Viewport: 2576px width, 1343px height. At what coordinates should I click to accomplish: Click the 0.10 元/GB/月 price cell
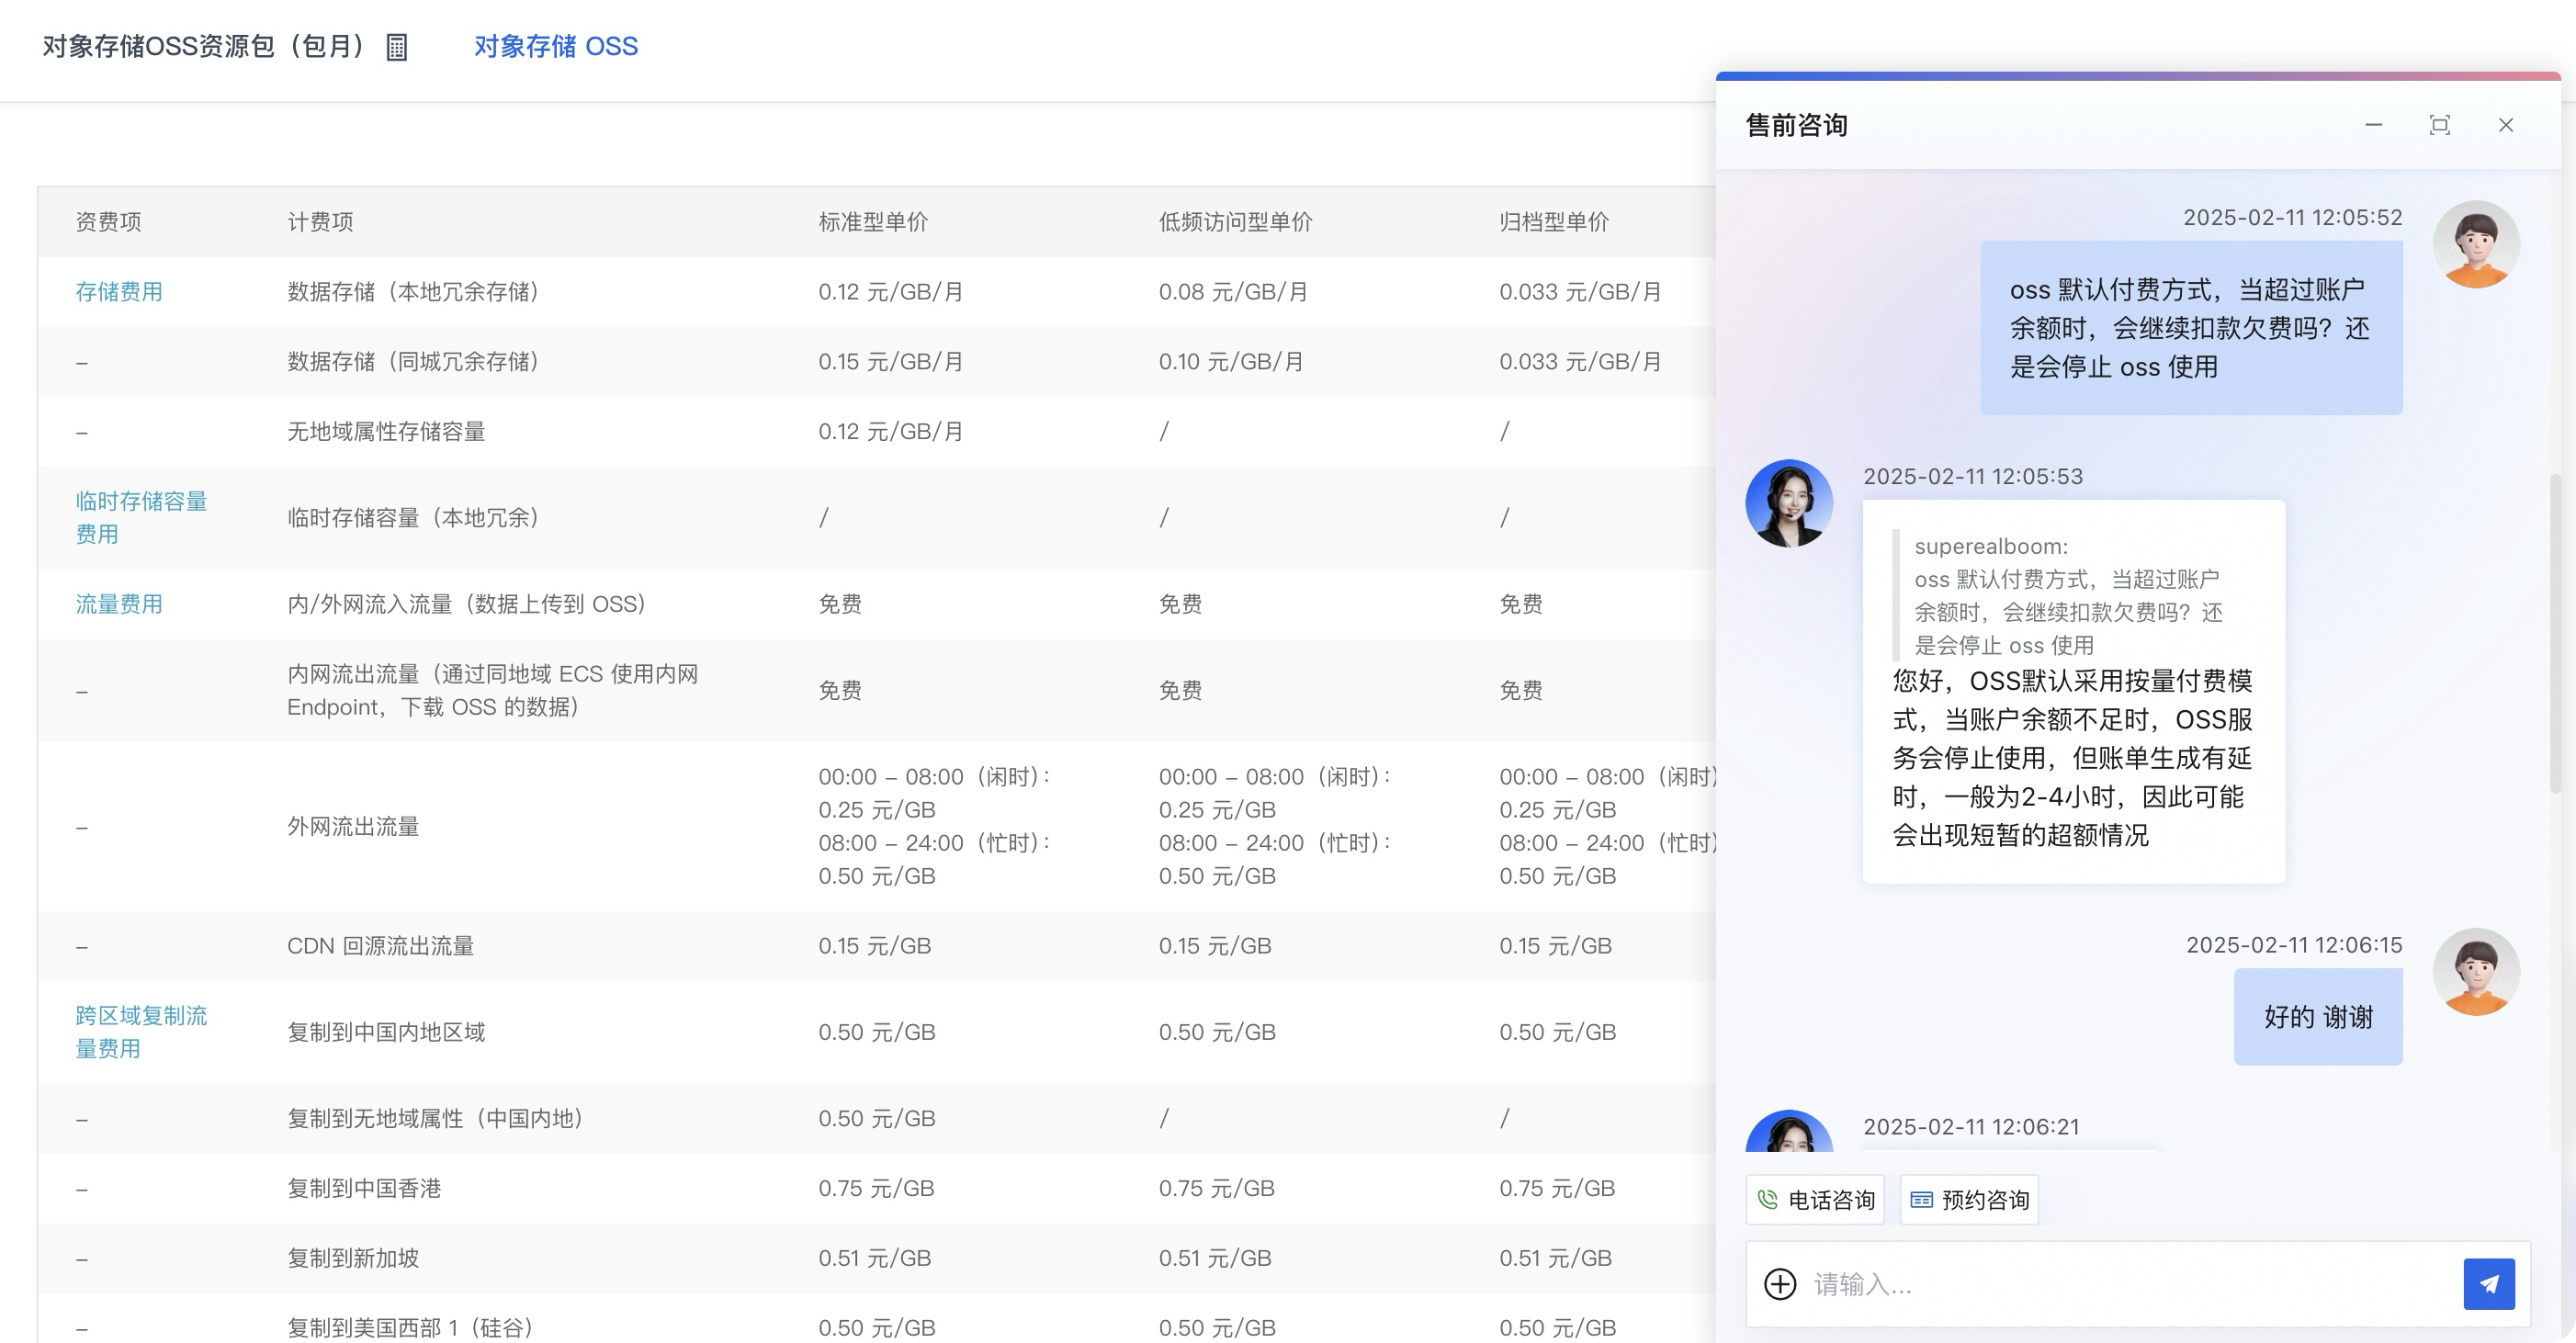point(1231,361)
